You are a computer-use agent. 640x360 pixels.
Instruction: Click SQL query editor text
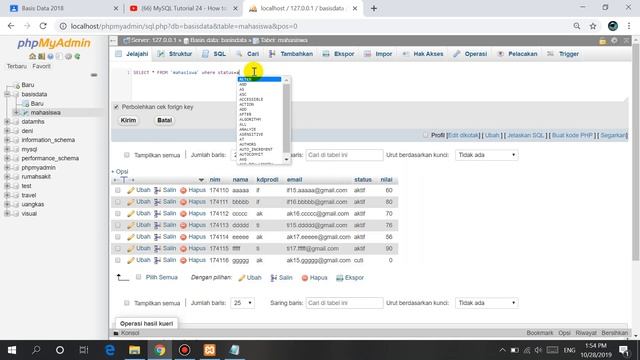[186, 72]
